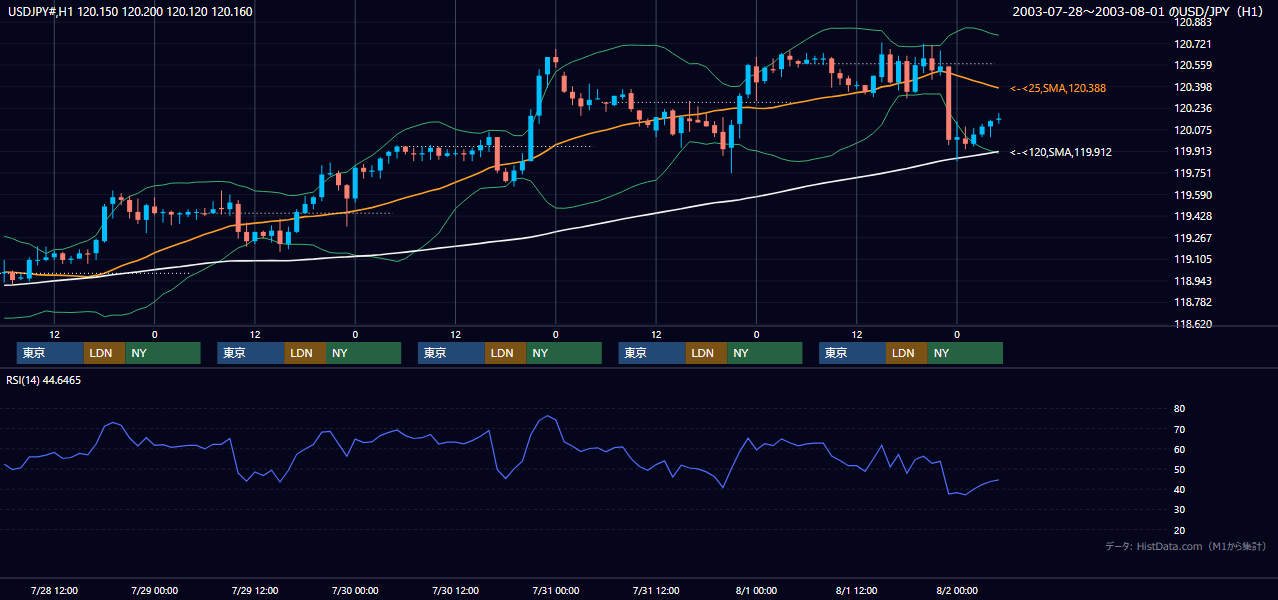This screenshot has height=600, width=1278.
Task: Click RSI scale value 30
Action: [1179, 510]
